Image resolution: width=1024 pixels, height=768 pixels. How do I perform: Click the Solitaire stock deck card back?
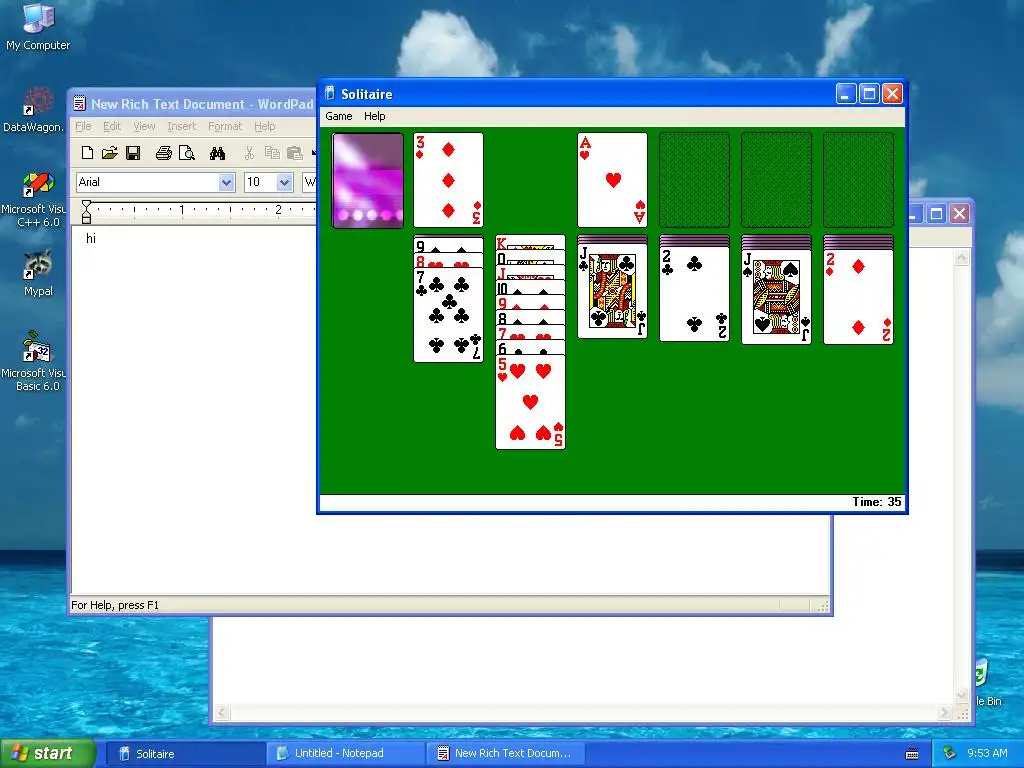tap(368, 180)
